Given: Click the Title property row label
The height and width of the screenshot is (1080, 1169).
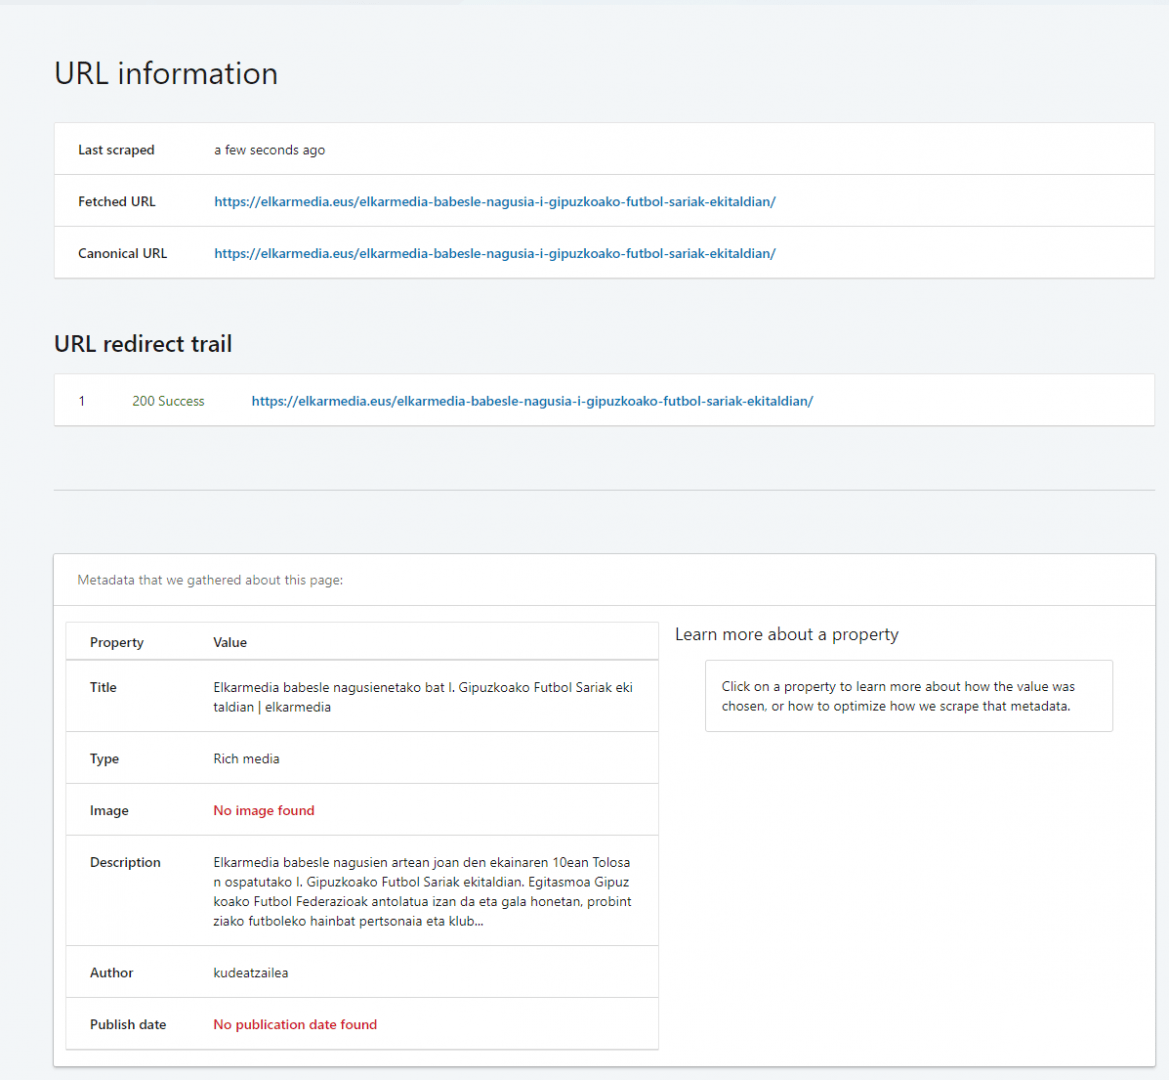Looking at the screenshot, I should click(x=104, y=687).
